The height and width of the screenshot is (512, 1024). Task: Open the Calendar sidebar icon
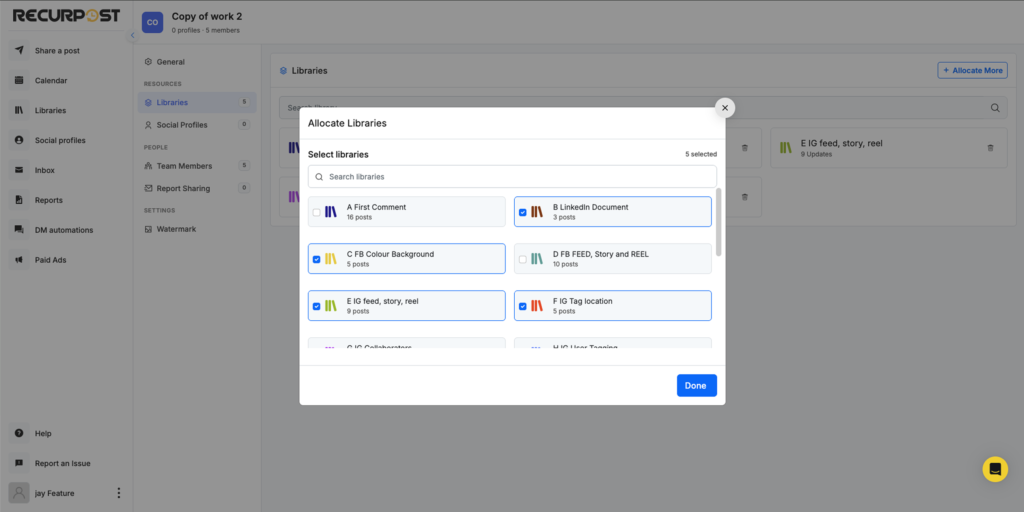tap(19, 80)
